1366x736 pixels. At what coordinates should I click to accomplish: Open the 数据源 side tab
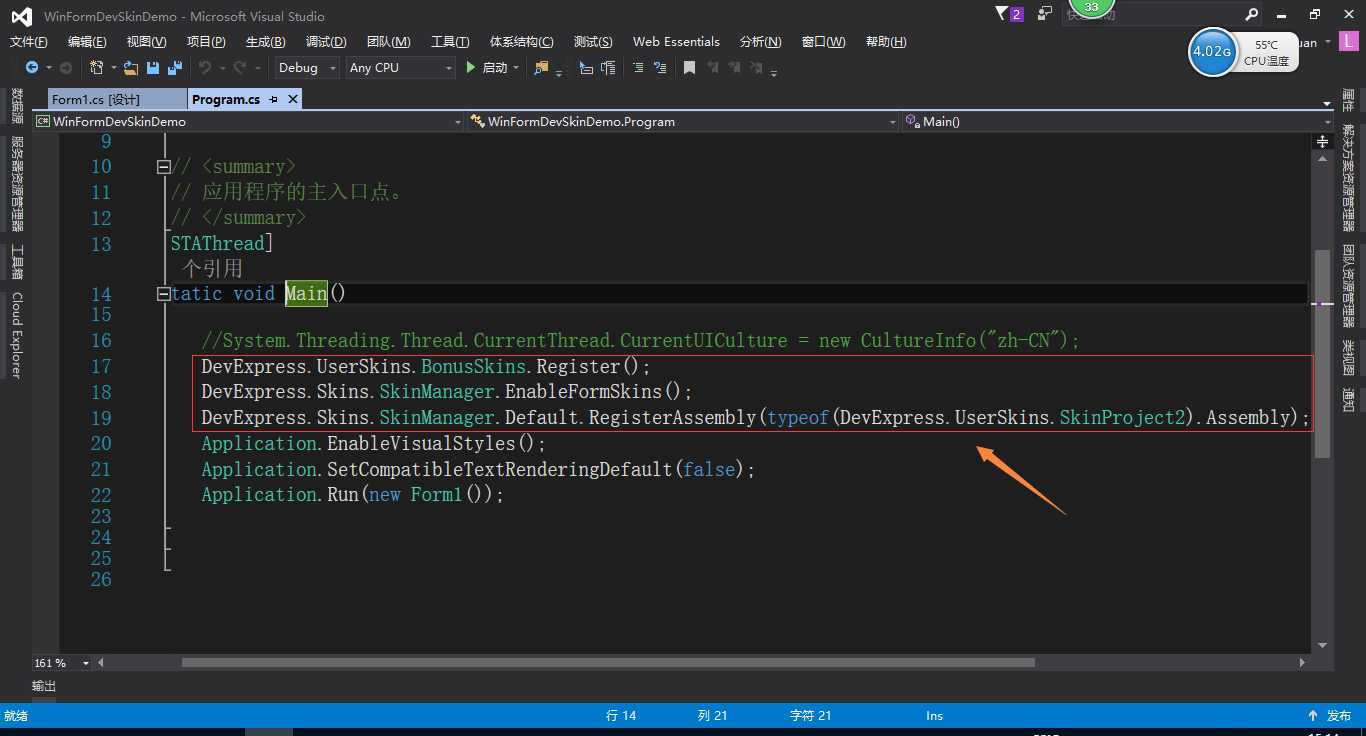point(16,106)
